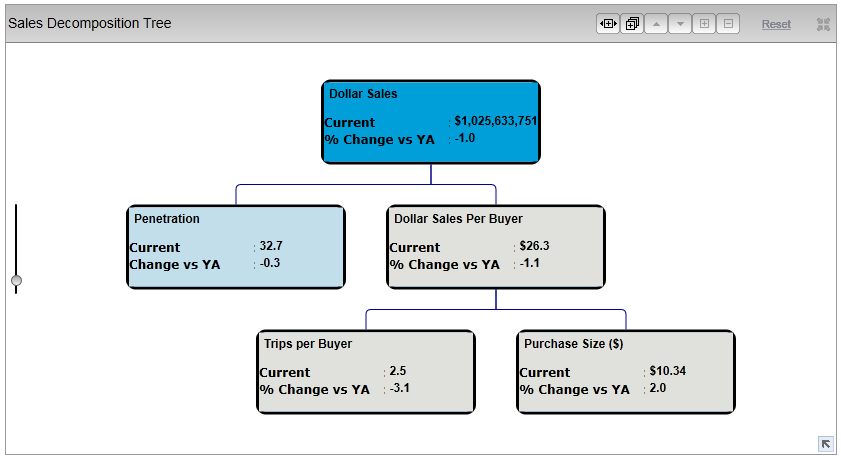Click the -3.1 Trips per Buyer change value
Screen dimensions: 841x459
(x=402, y=388)
